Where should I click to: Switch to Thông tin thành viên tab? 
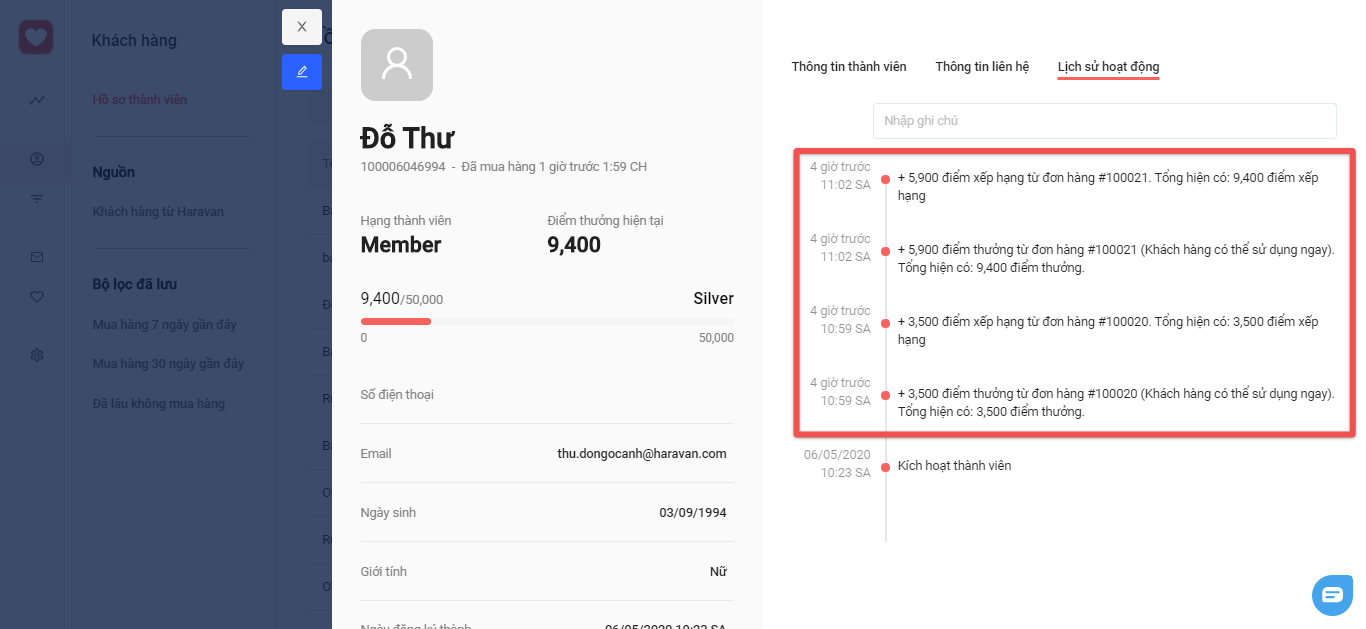849,67
